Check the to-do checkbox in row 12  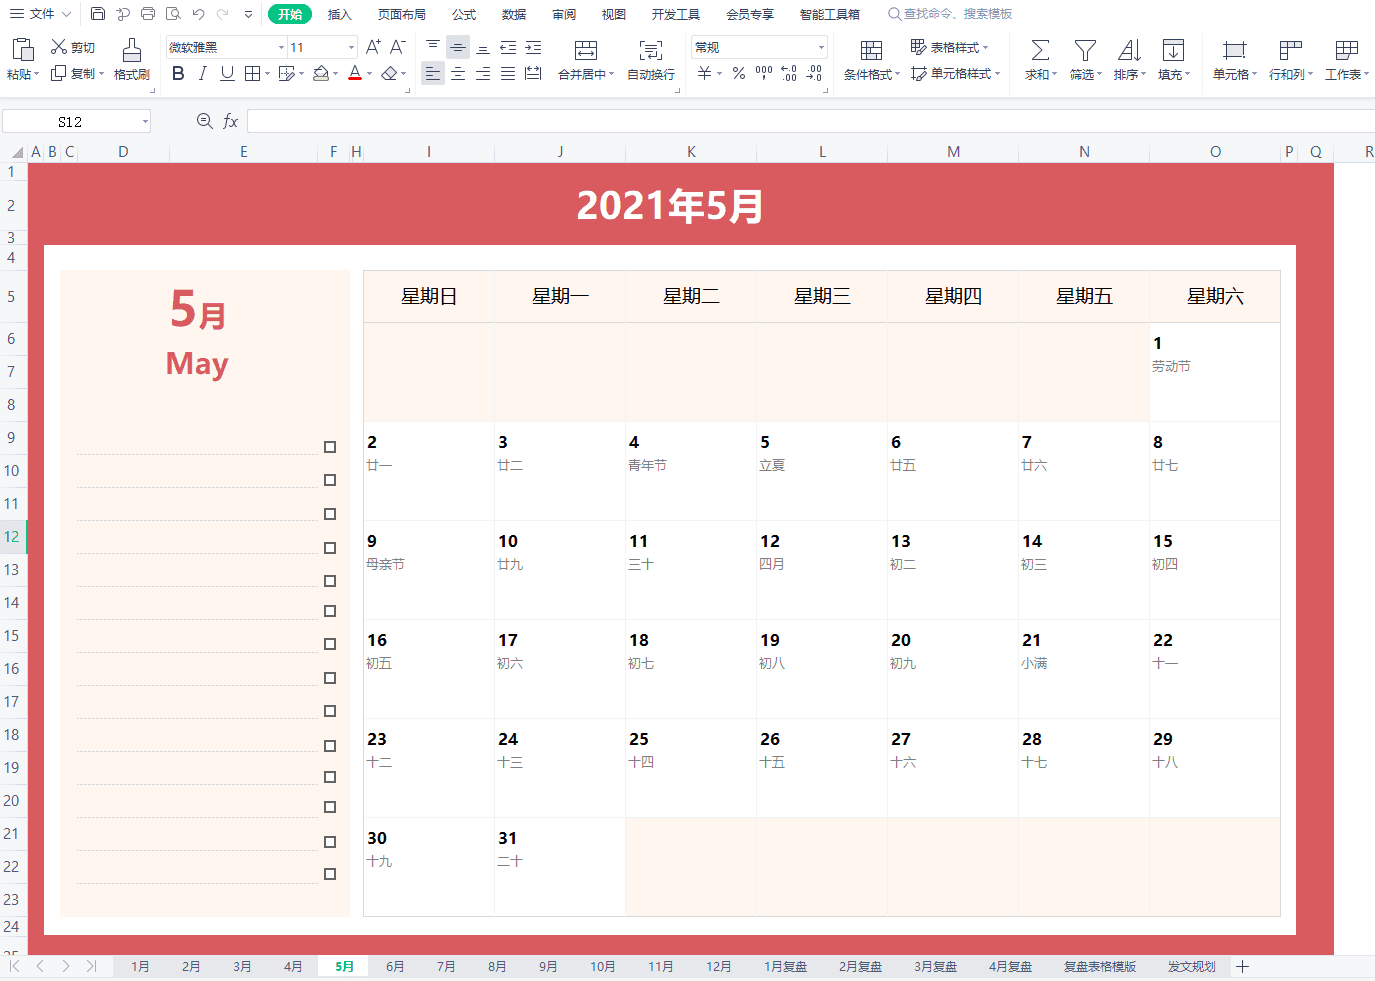pos(330,548)
